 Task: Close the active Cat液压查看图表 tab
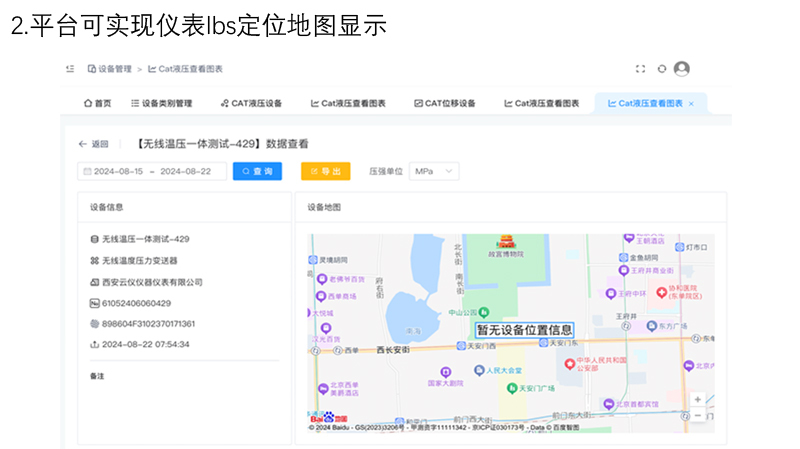pyautogui.click(x=691, y=103)
